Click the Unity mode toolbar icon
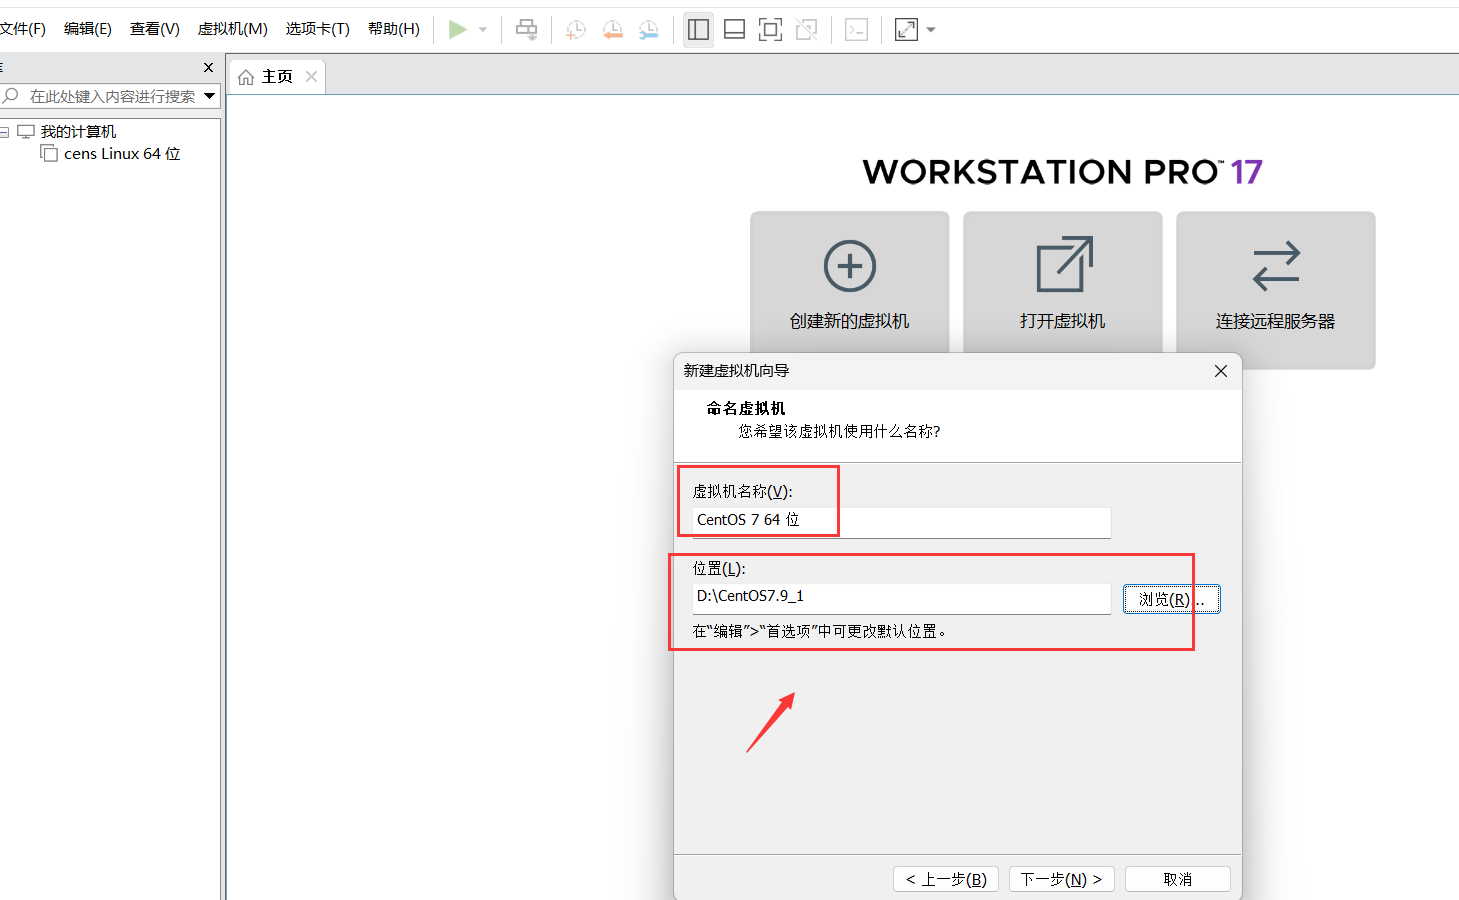This screenshot has height=900, width=1459. point(807,30)
